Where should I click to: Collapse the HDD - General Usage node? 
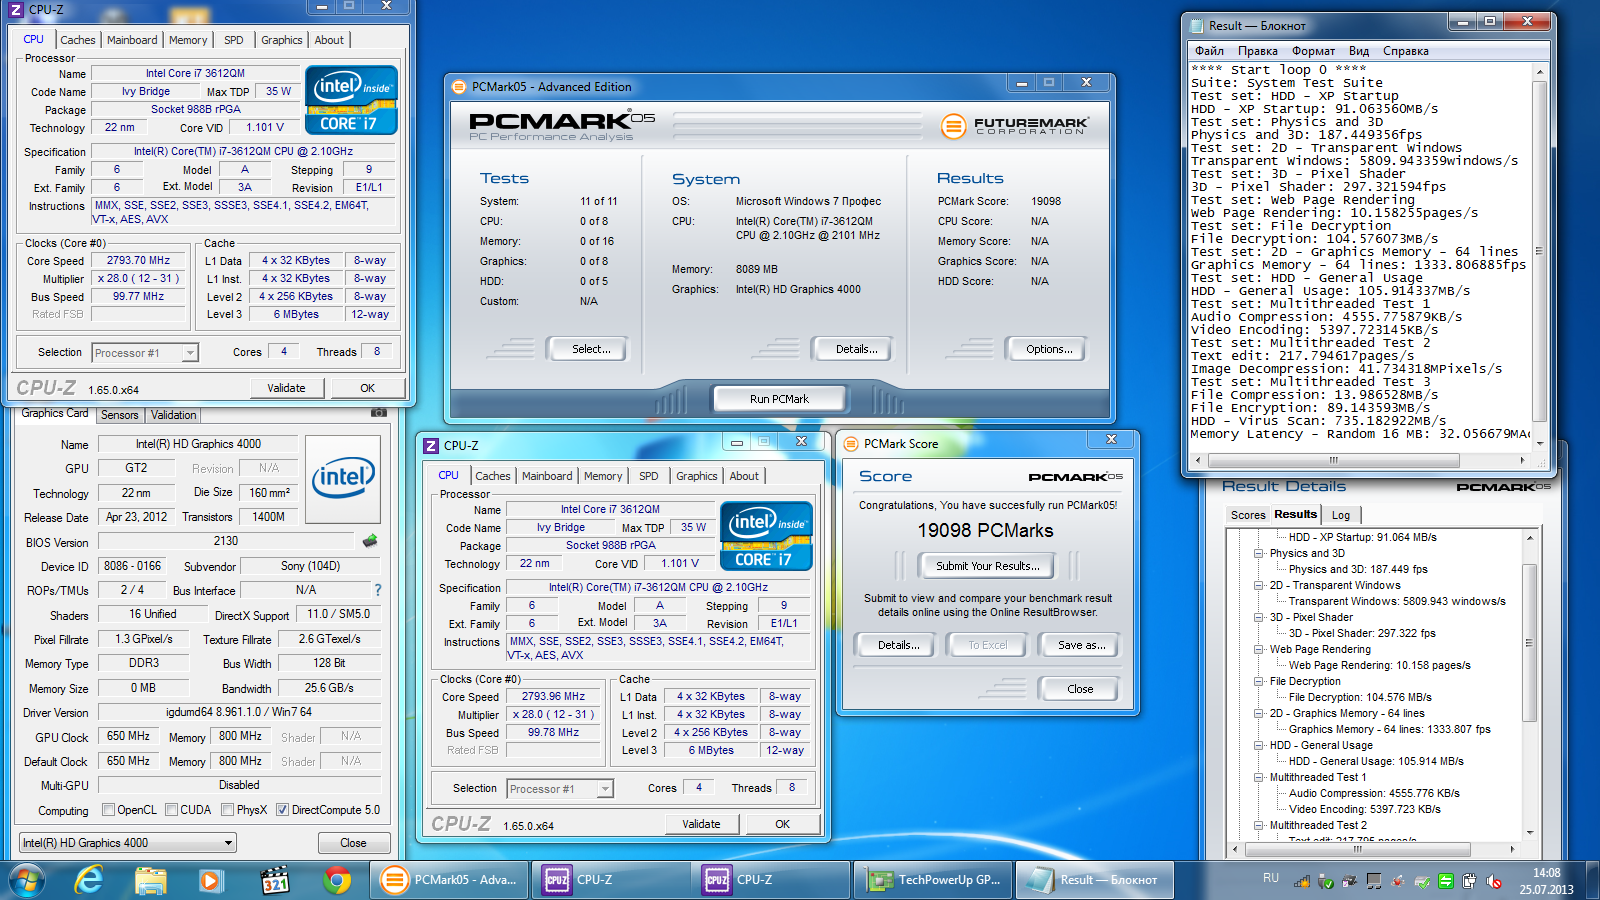click(1259, 745)
